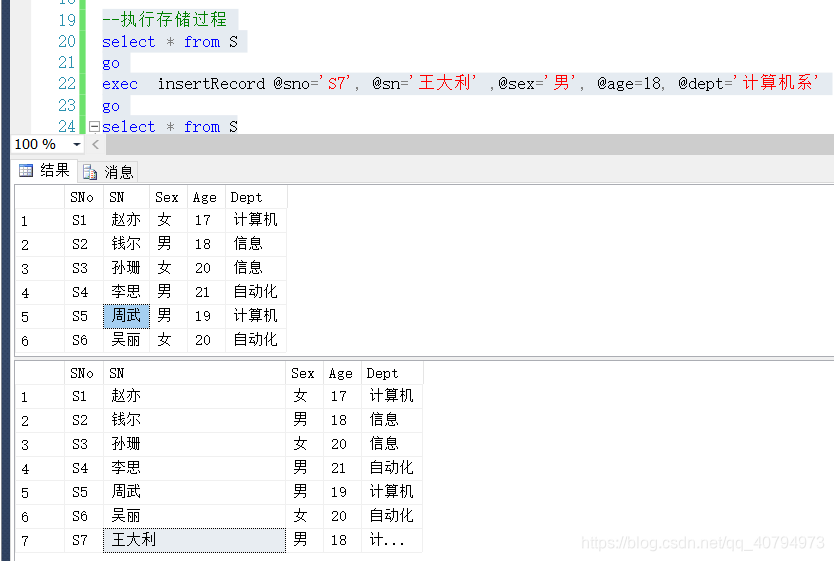Select cell 钱尔 in the first grid
Image resolution: width=834 pixels, height=561 pixels.
127,244
